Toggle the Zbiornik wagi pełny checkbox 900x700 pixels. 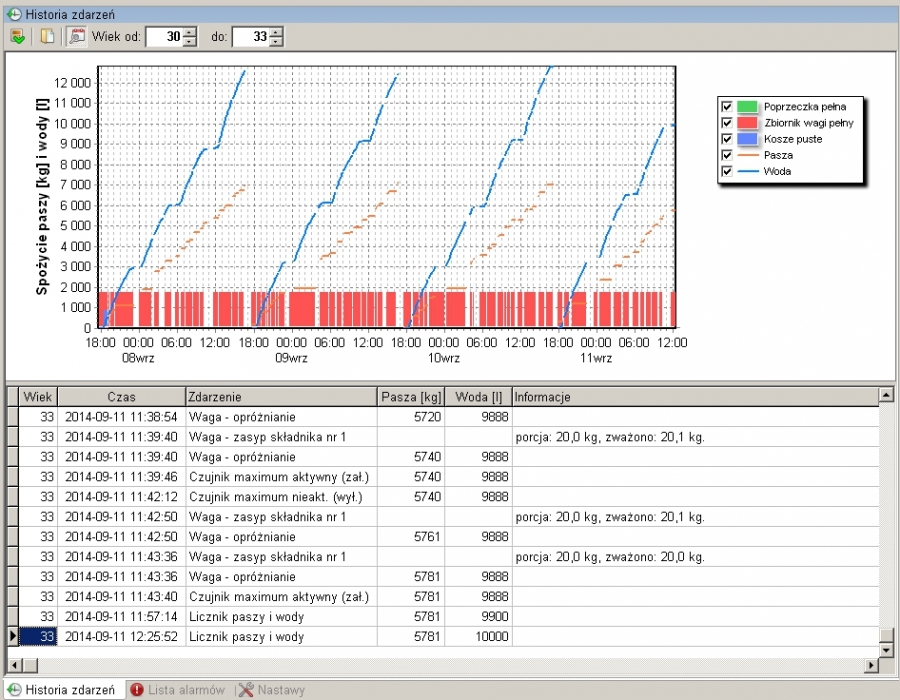tap(726, 122)
